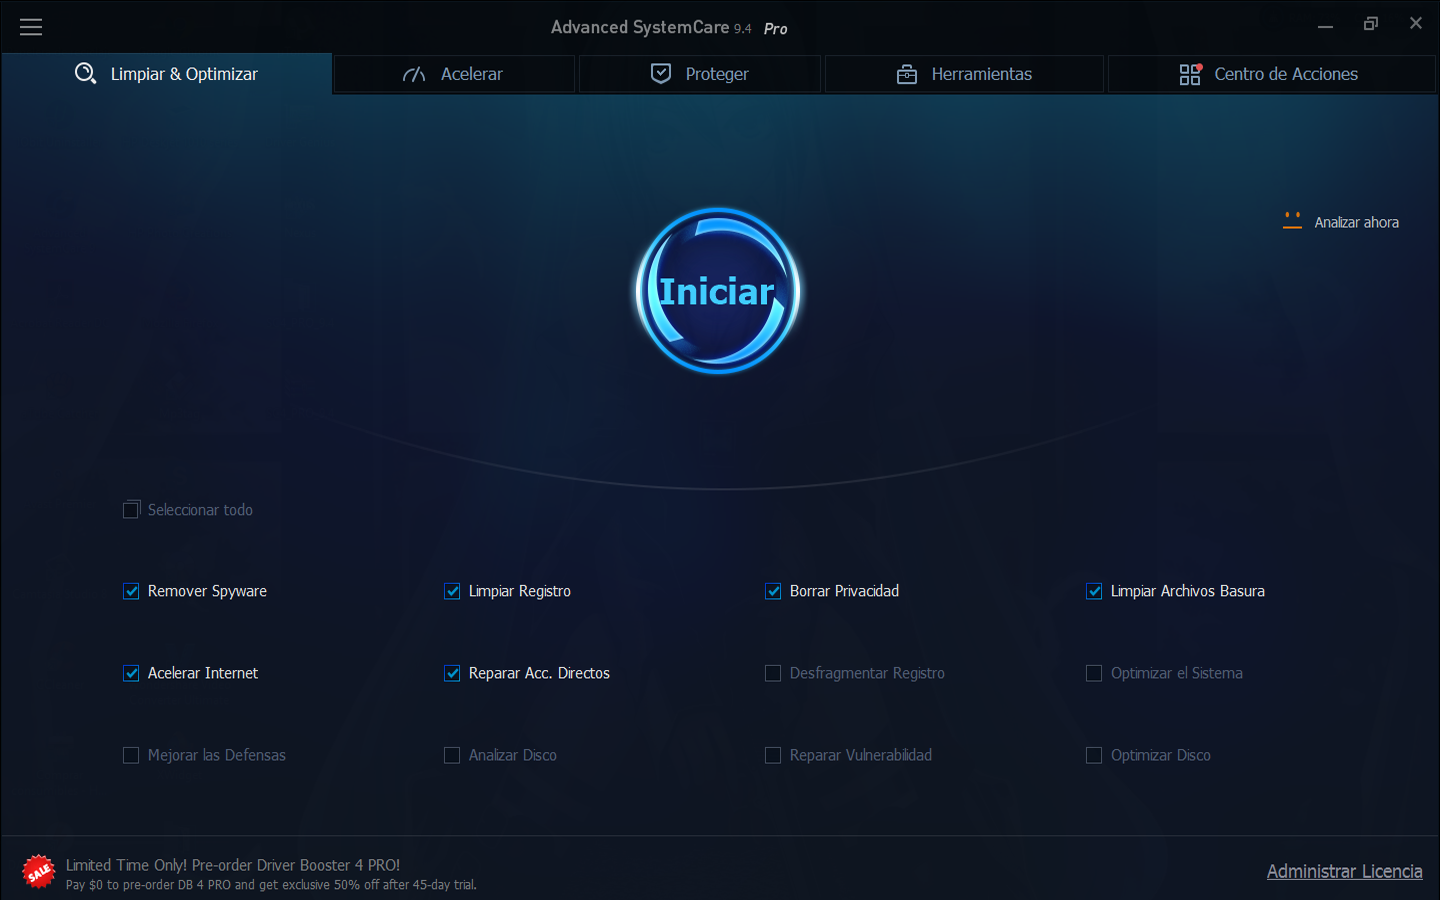
Task: Toggle the Borrar Privacidad checkbox
Action: click(773, 591)
